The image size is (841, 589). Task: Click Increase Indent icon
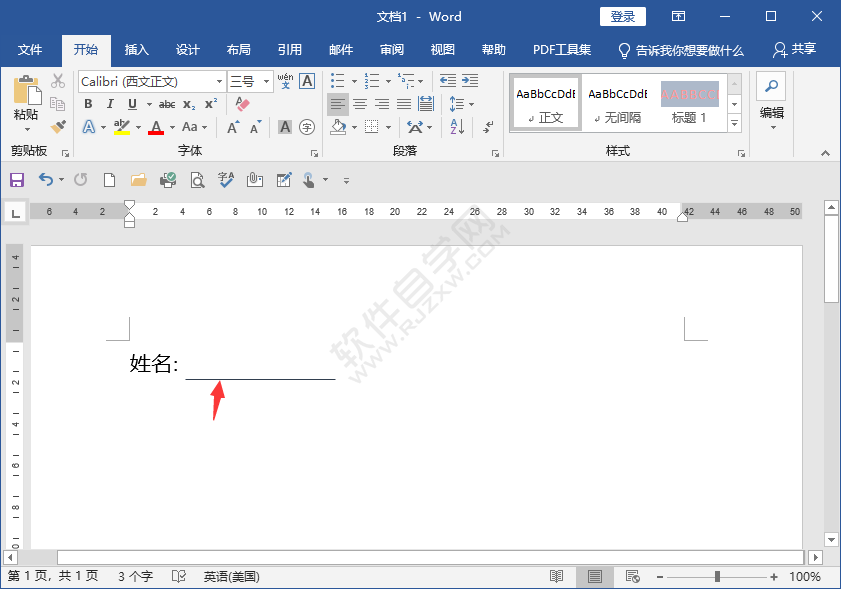[x=470, y=81]
